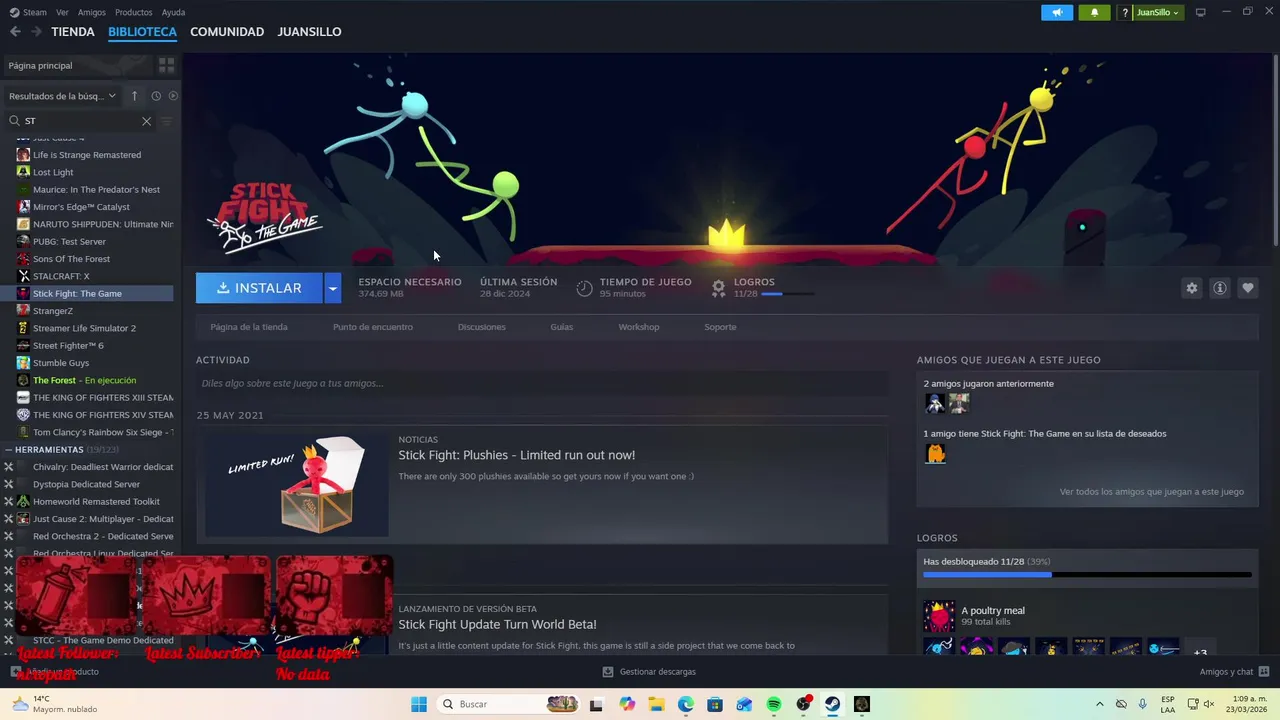Expand the Install options dropdown arrow
Image resolution: width=1280 pixels, height=720 pixels.
[x=333, y=288]
